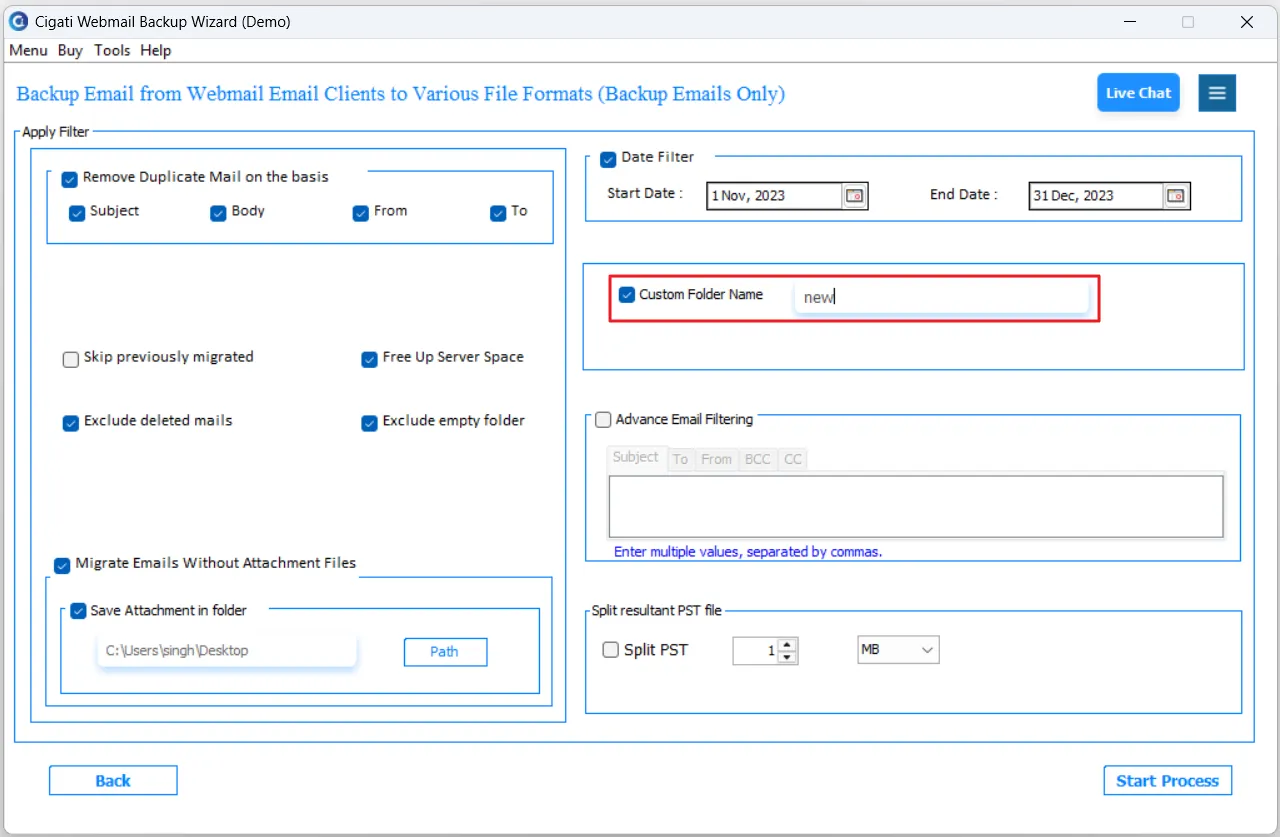Enable the Split PST checkbox
1280x837 pixels.
pyautogui.click(x=610, y=650)
